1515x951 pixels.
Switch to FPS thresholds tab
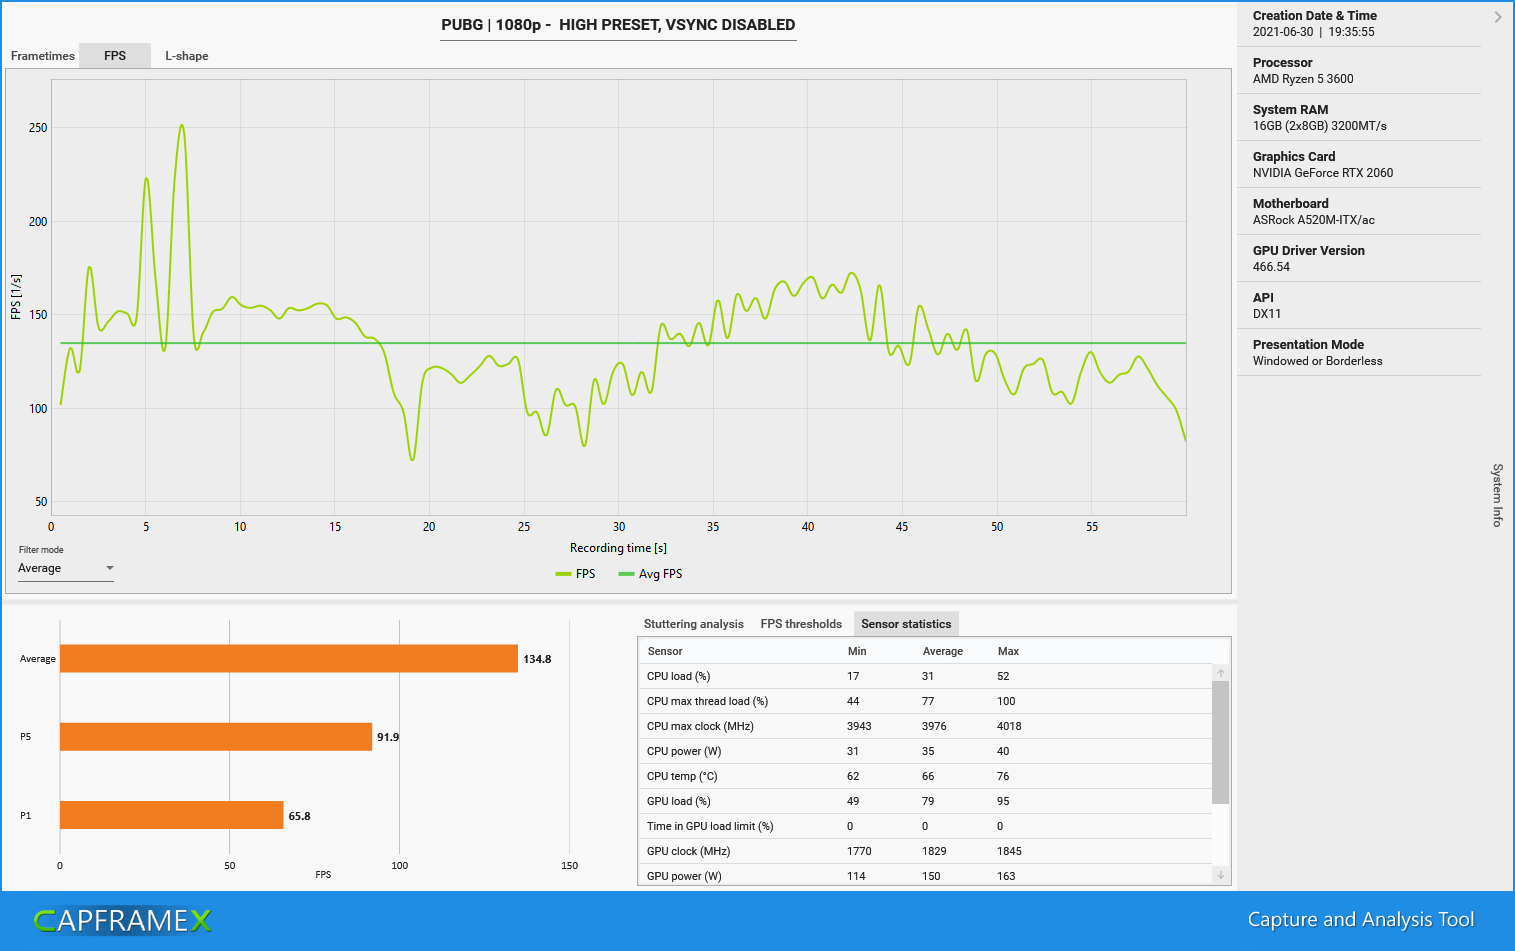point(801,624)
